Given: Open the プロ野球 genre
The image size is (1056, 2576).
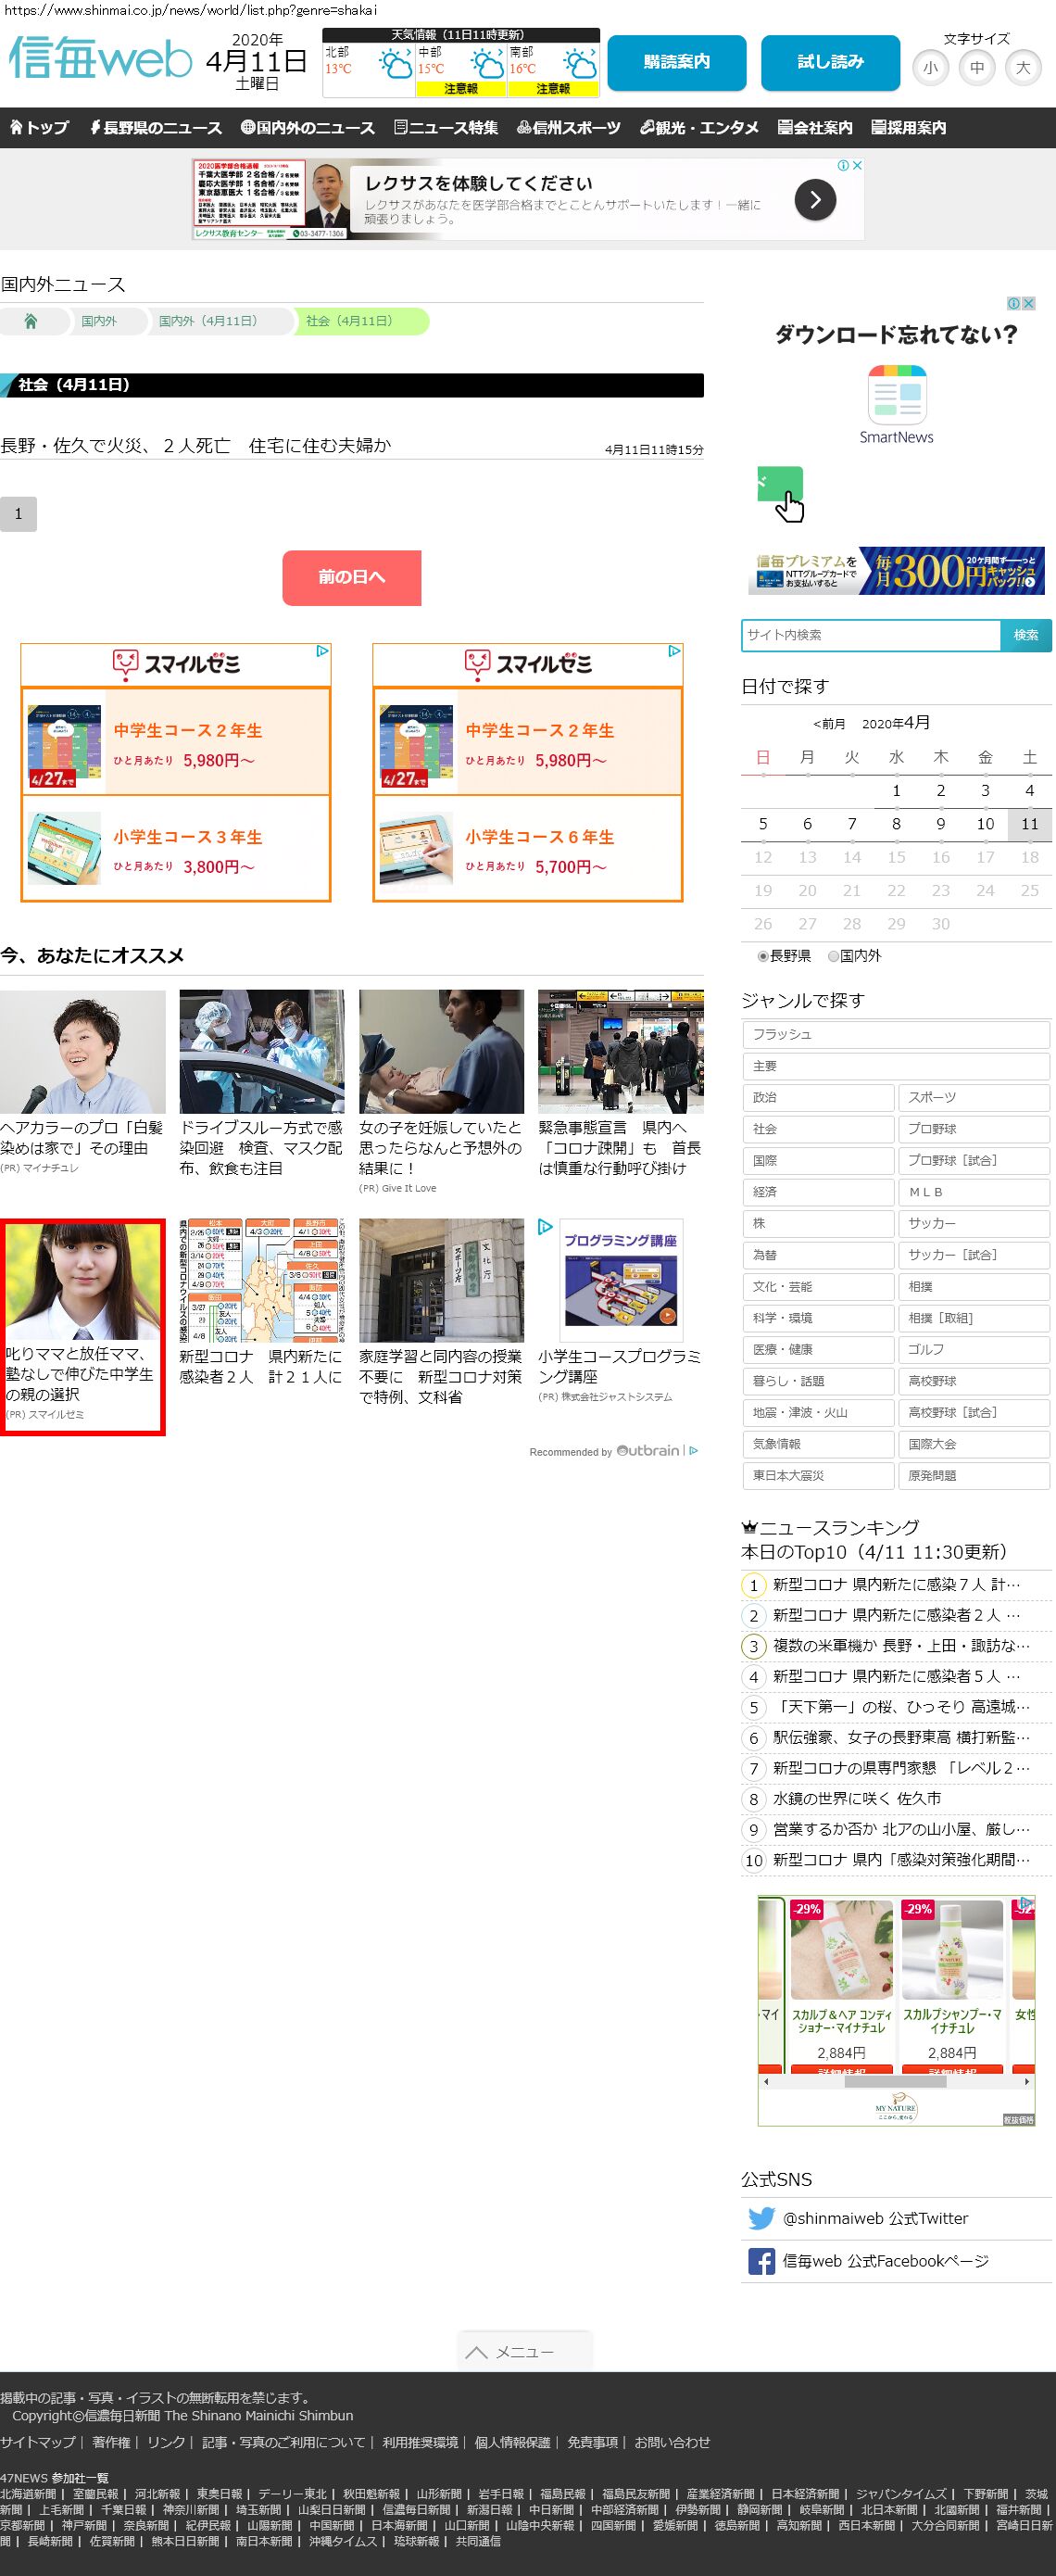Looking at the screenshot, I should (974, 1129).
